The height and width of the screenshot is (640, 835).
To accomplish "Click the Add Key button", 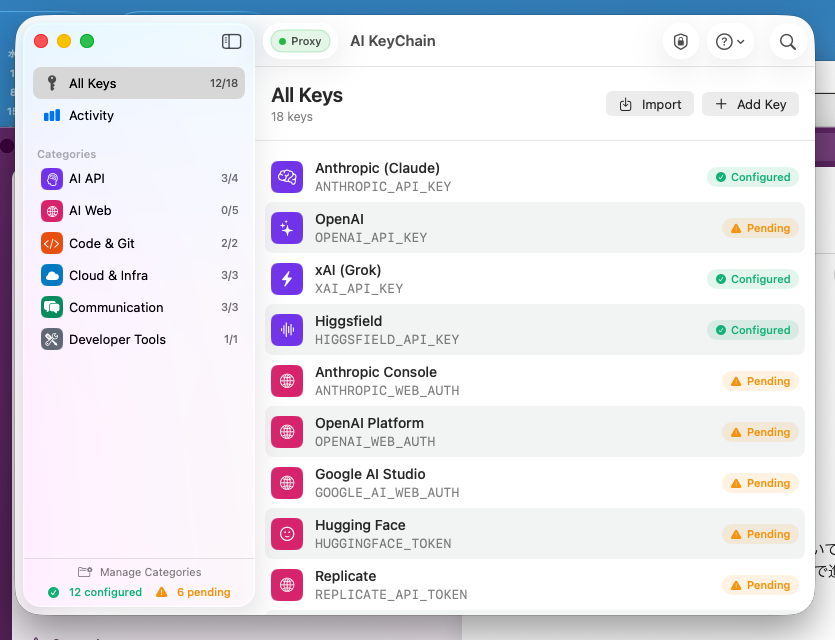I will (750, 104).
